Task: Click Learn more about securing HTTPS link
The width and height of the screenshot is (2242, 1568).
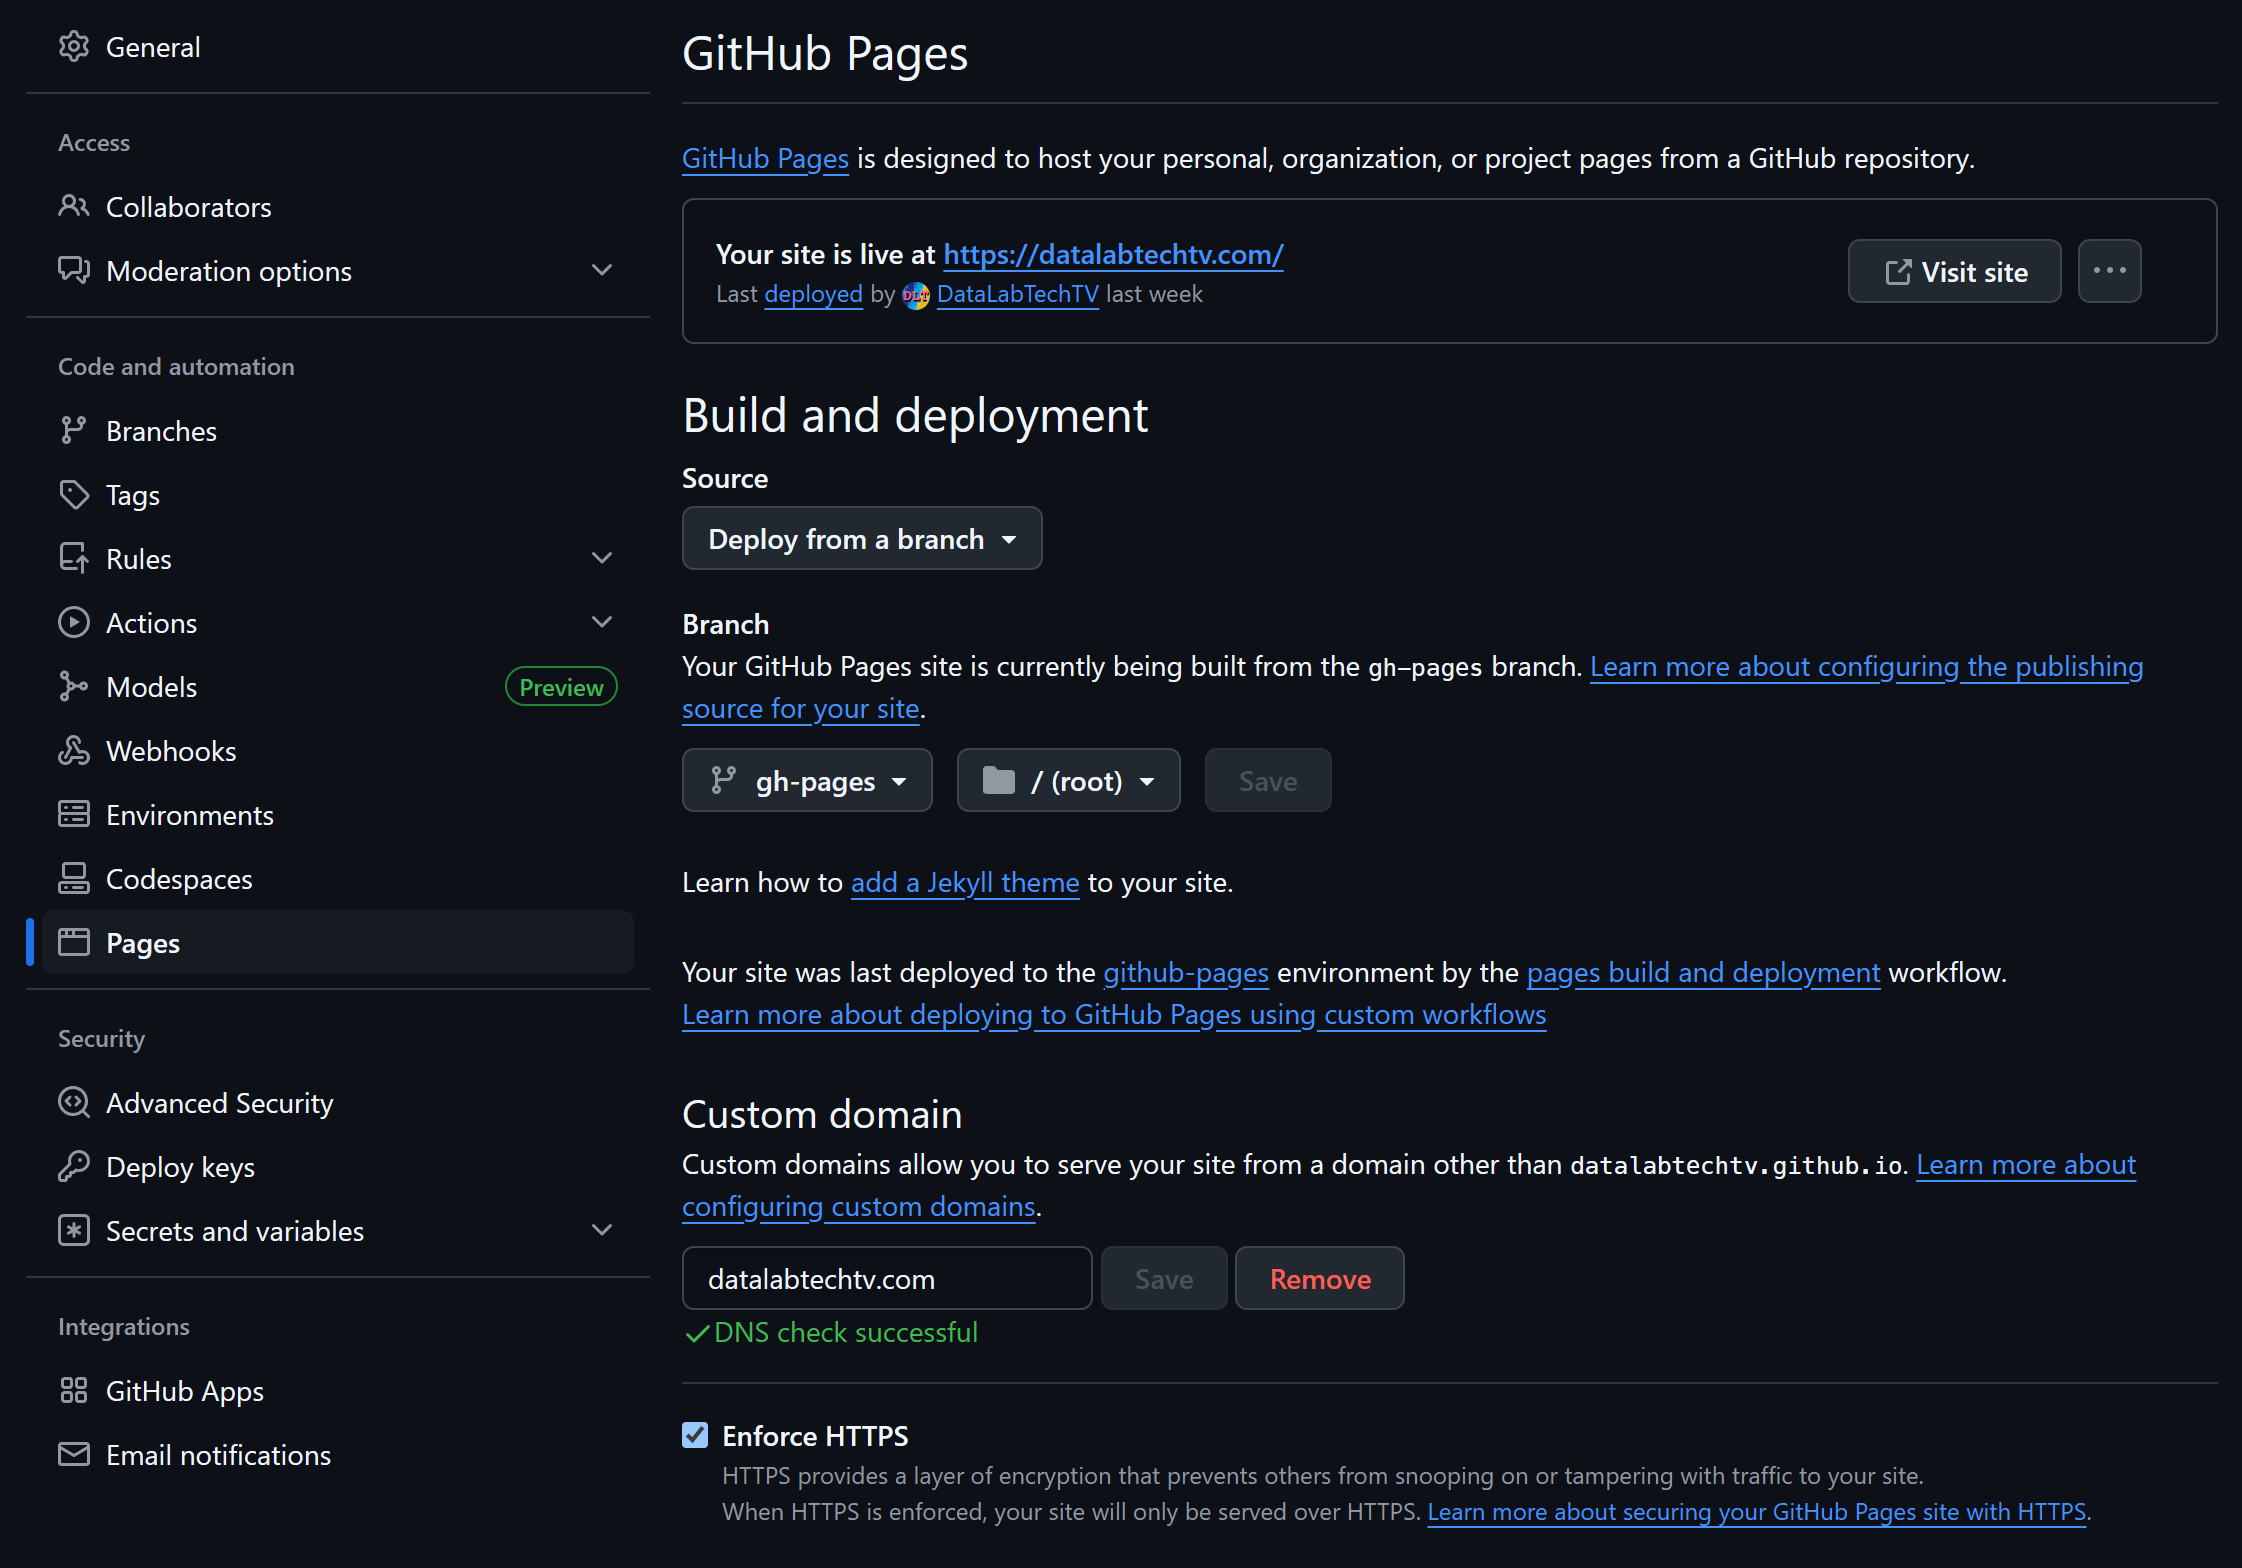Action: [1756, 1512]
